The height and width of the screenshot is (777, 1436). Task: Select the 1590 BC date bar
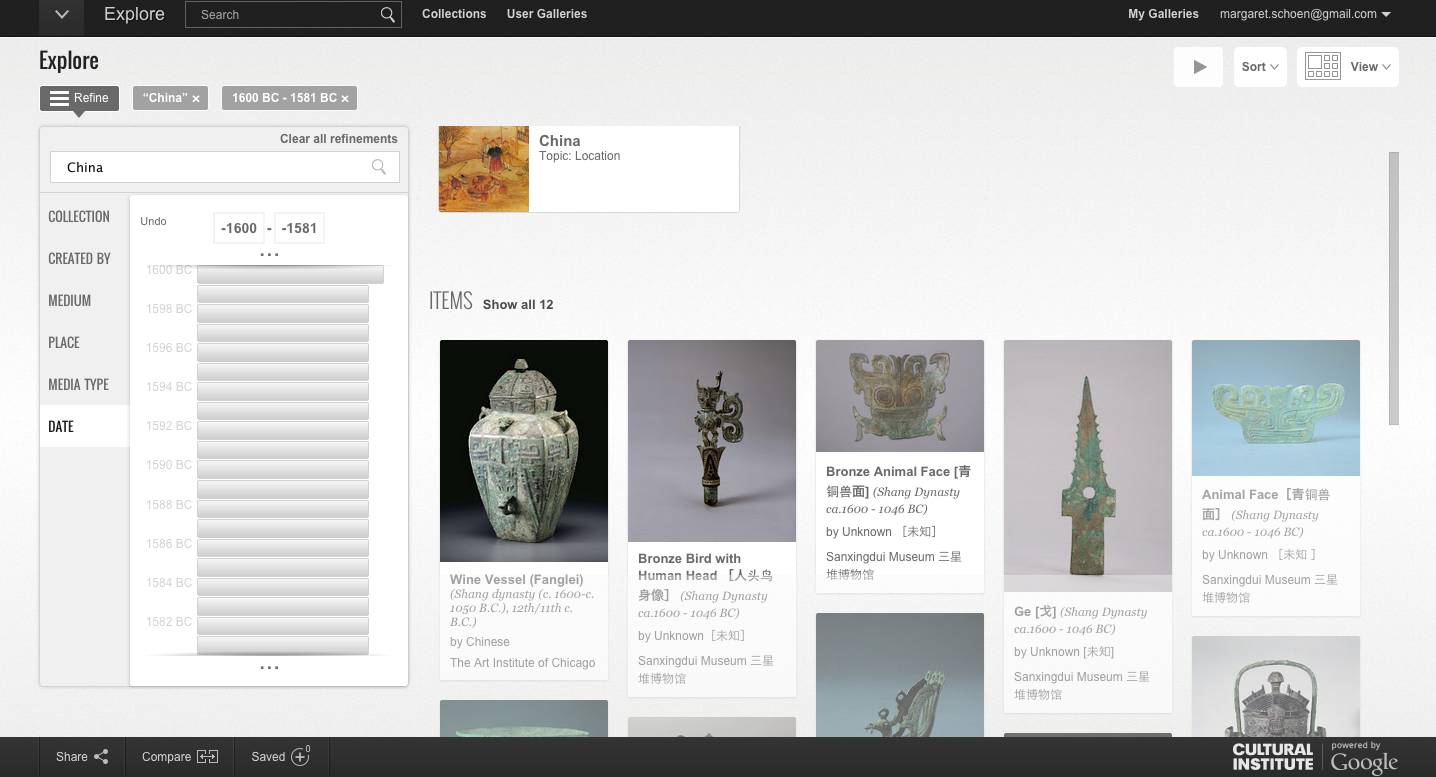[x=283, y=469]
